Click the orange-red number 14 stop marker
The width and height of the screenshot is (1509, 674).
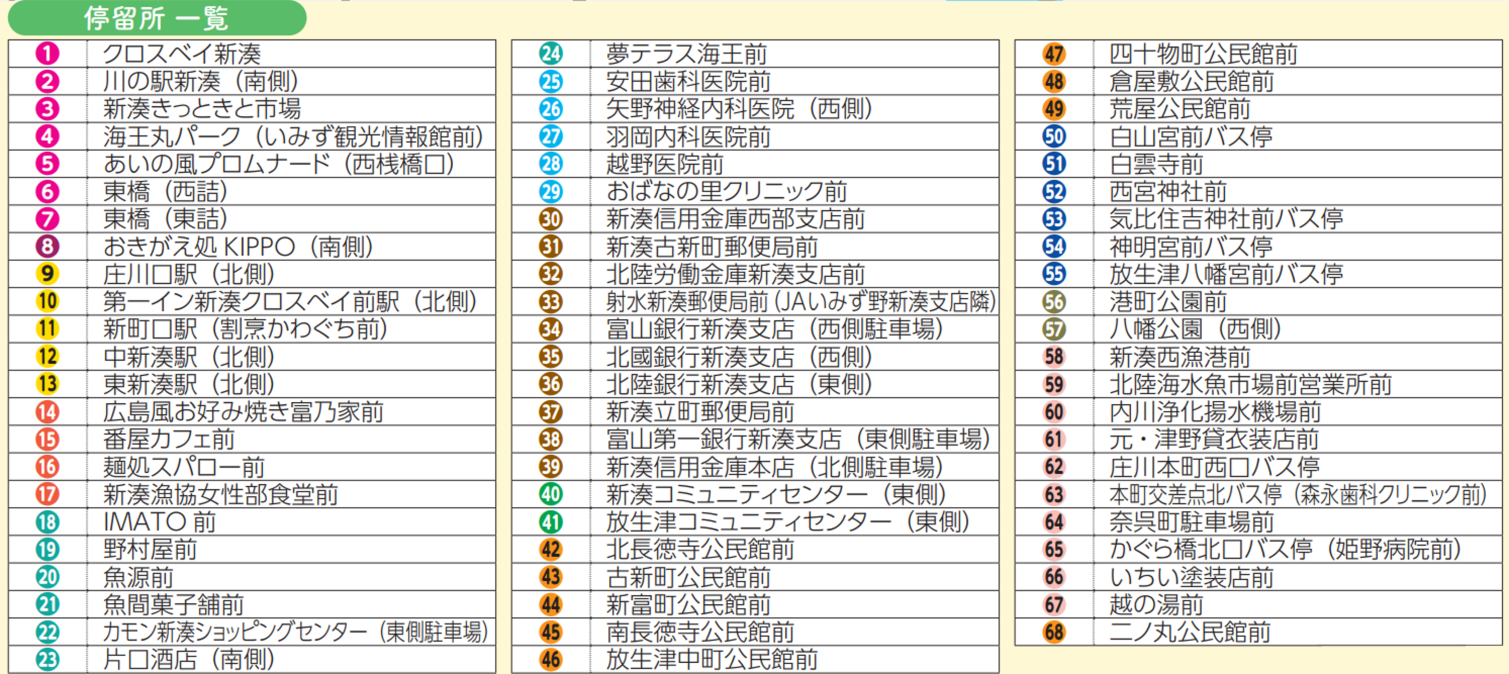(48, 412)
